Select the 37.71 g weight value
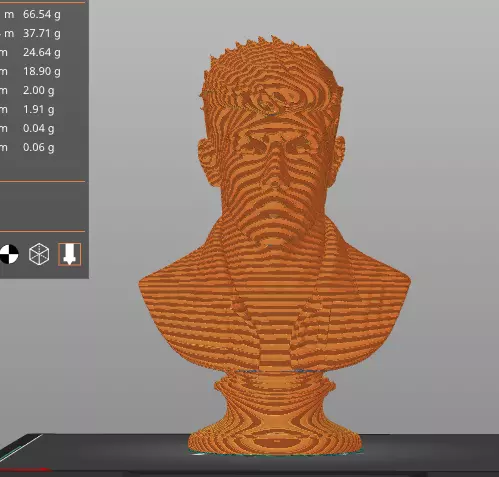Image resolution: width=499 pixels, height=477 pixels. [42, 34]
